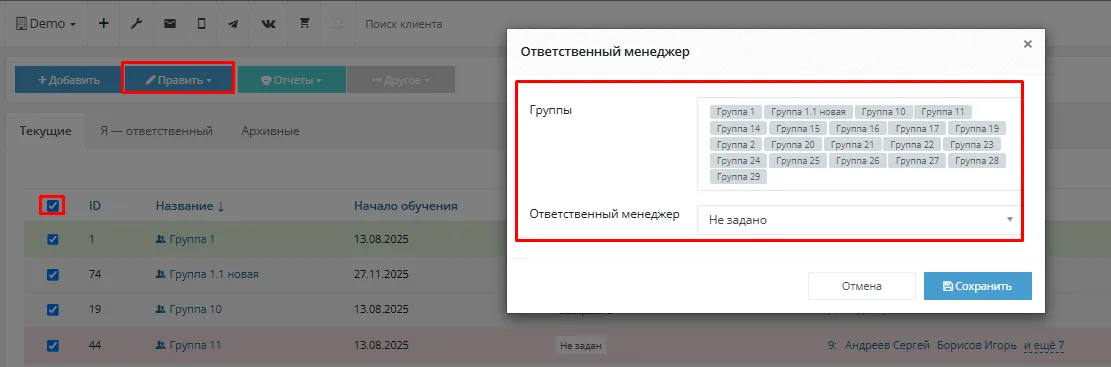Image resolution: width=1111 pixels, height=367 pixels.
Task: Click the Группа 14 tag in dialog
Action: (x=738, y=128)
